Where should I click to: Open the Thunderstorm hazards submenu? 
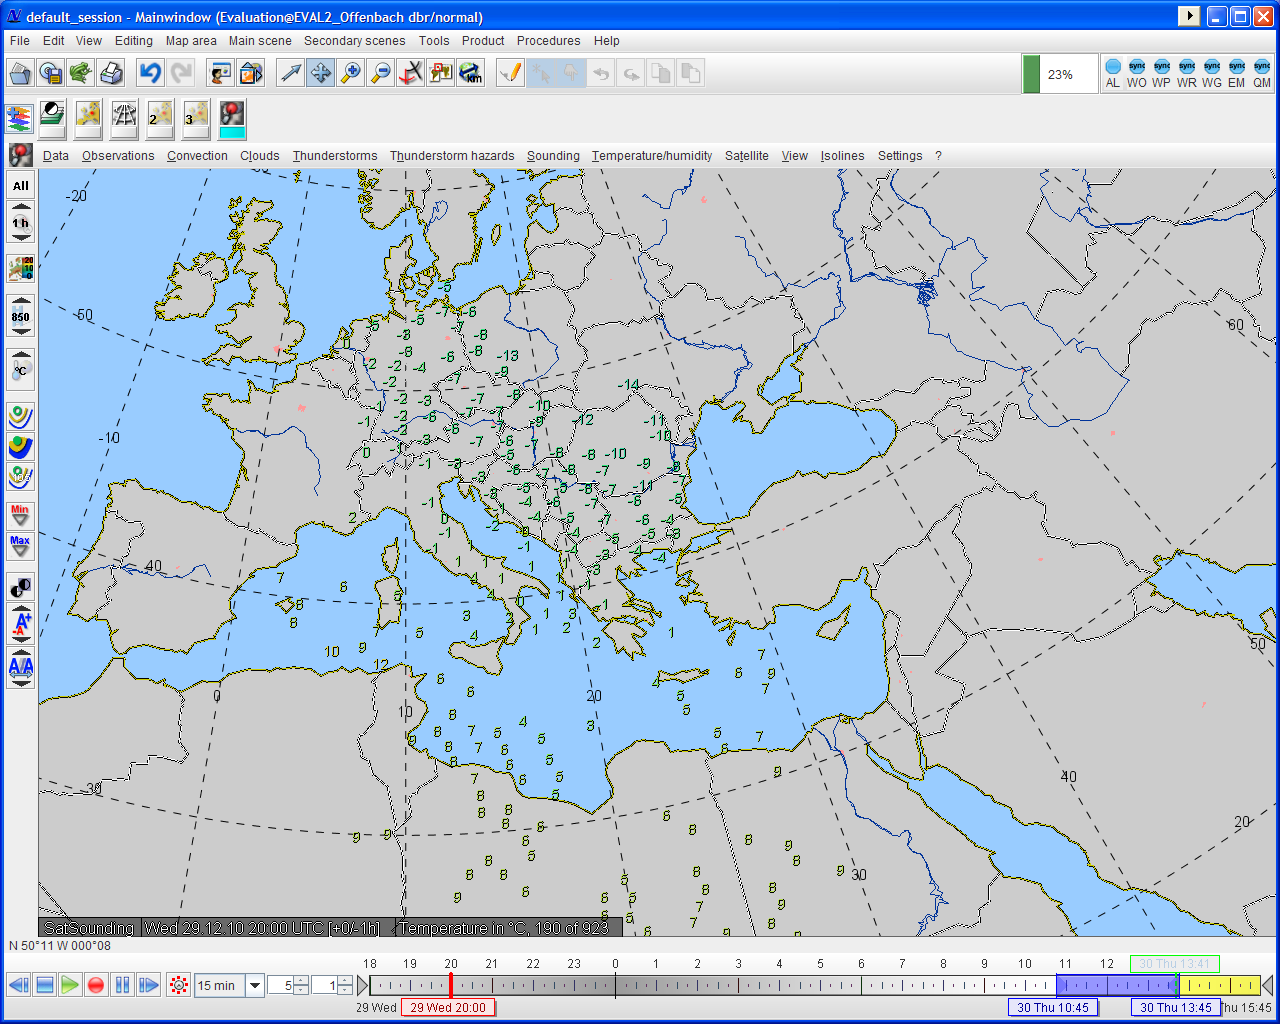452,156
